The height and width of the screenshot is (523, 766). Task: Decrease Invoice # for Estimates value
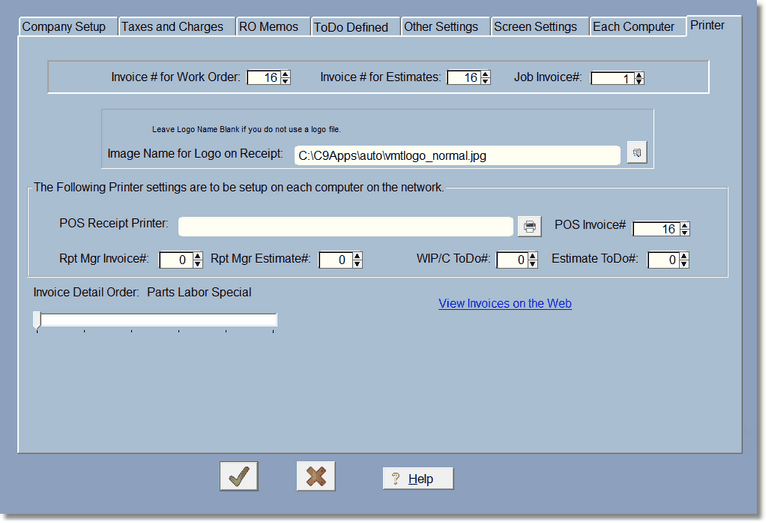tap(486, 81)
